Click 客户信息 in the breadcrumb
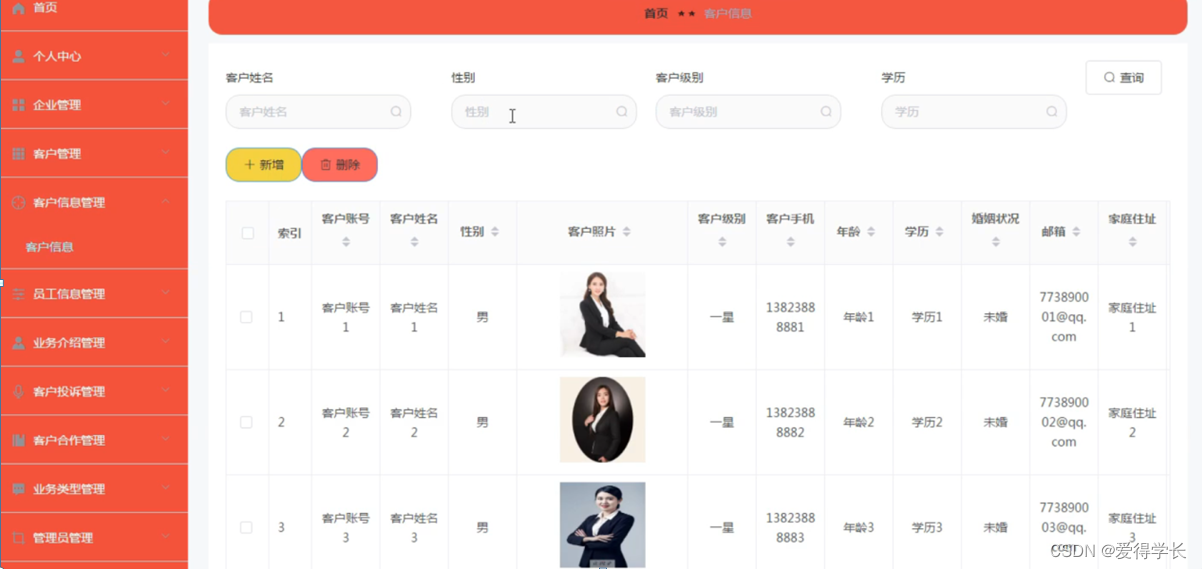Screen dimensions: 1202x569 click(x=728, y=14)
